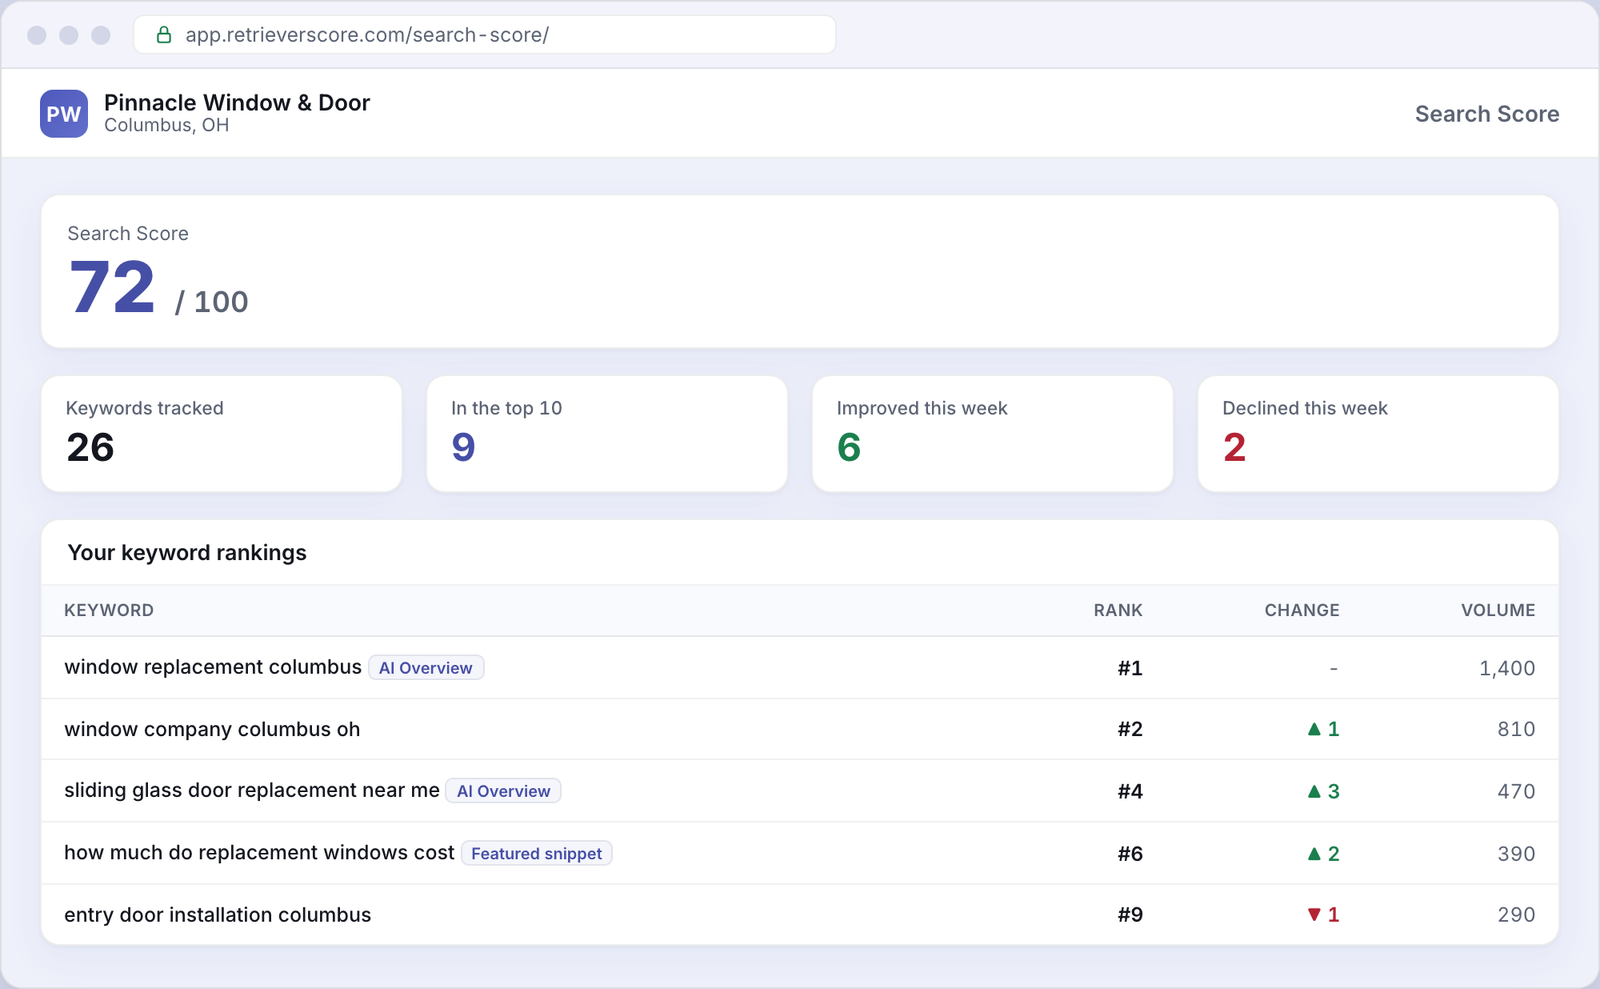1600x989 pixels.
Task: Click the CHANGE column header
Action: tap(1302, 611)
